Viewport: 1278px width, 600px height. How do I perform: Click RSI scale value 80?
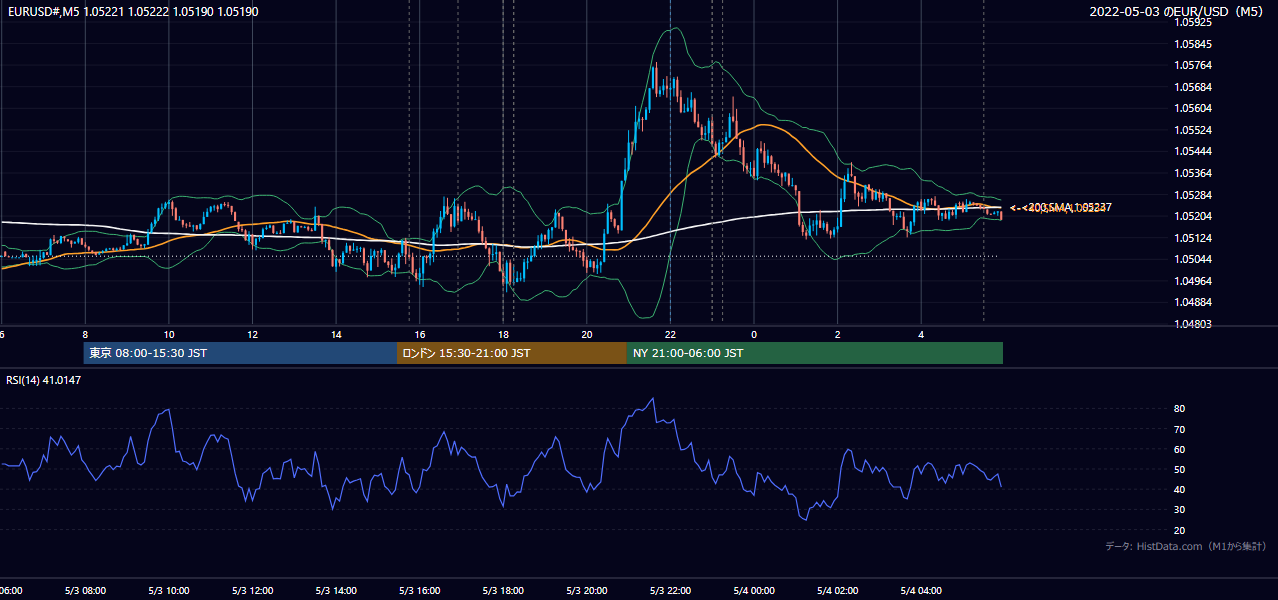(x=1180, y=409)
